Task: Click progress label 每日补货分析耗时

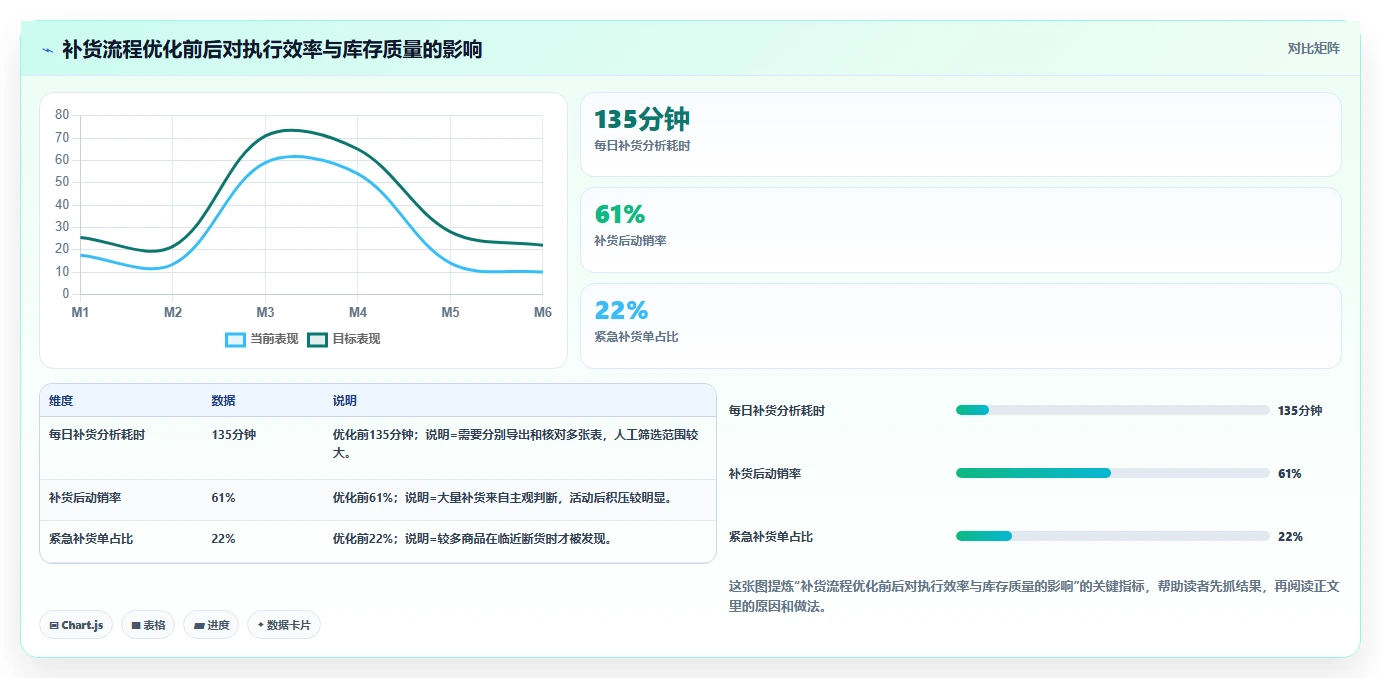Action: point(777,411)
